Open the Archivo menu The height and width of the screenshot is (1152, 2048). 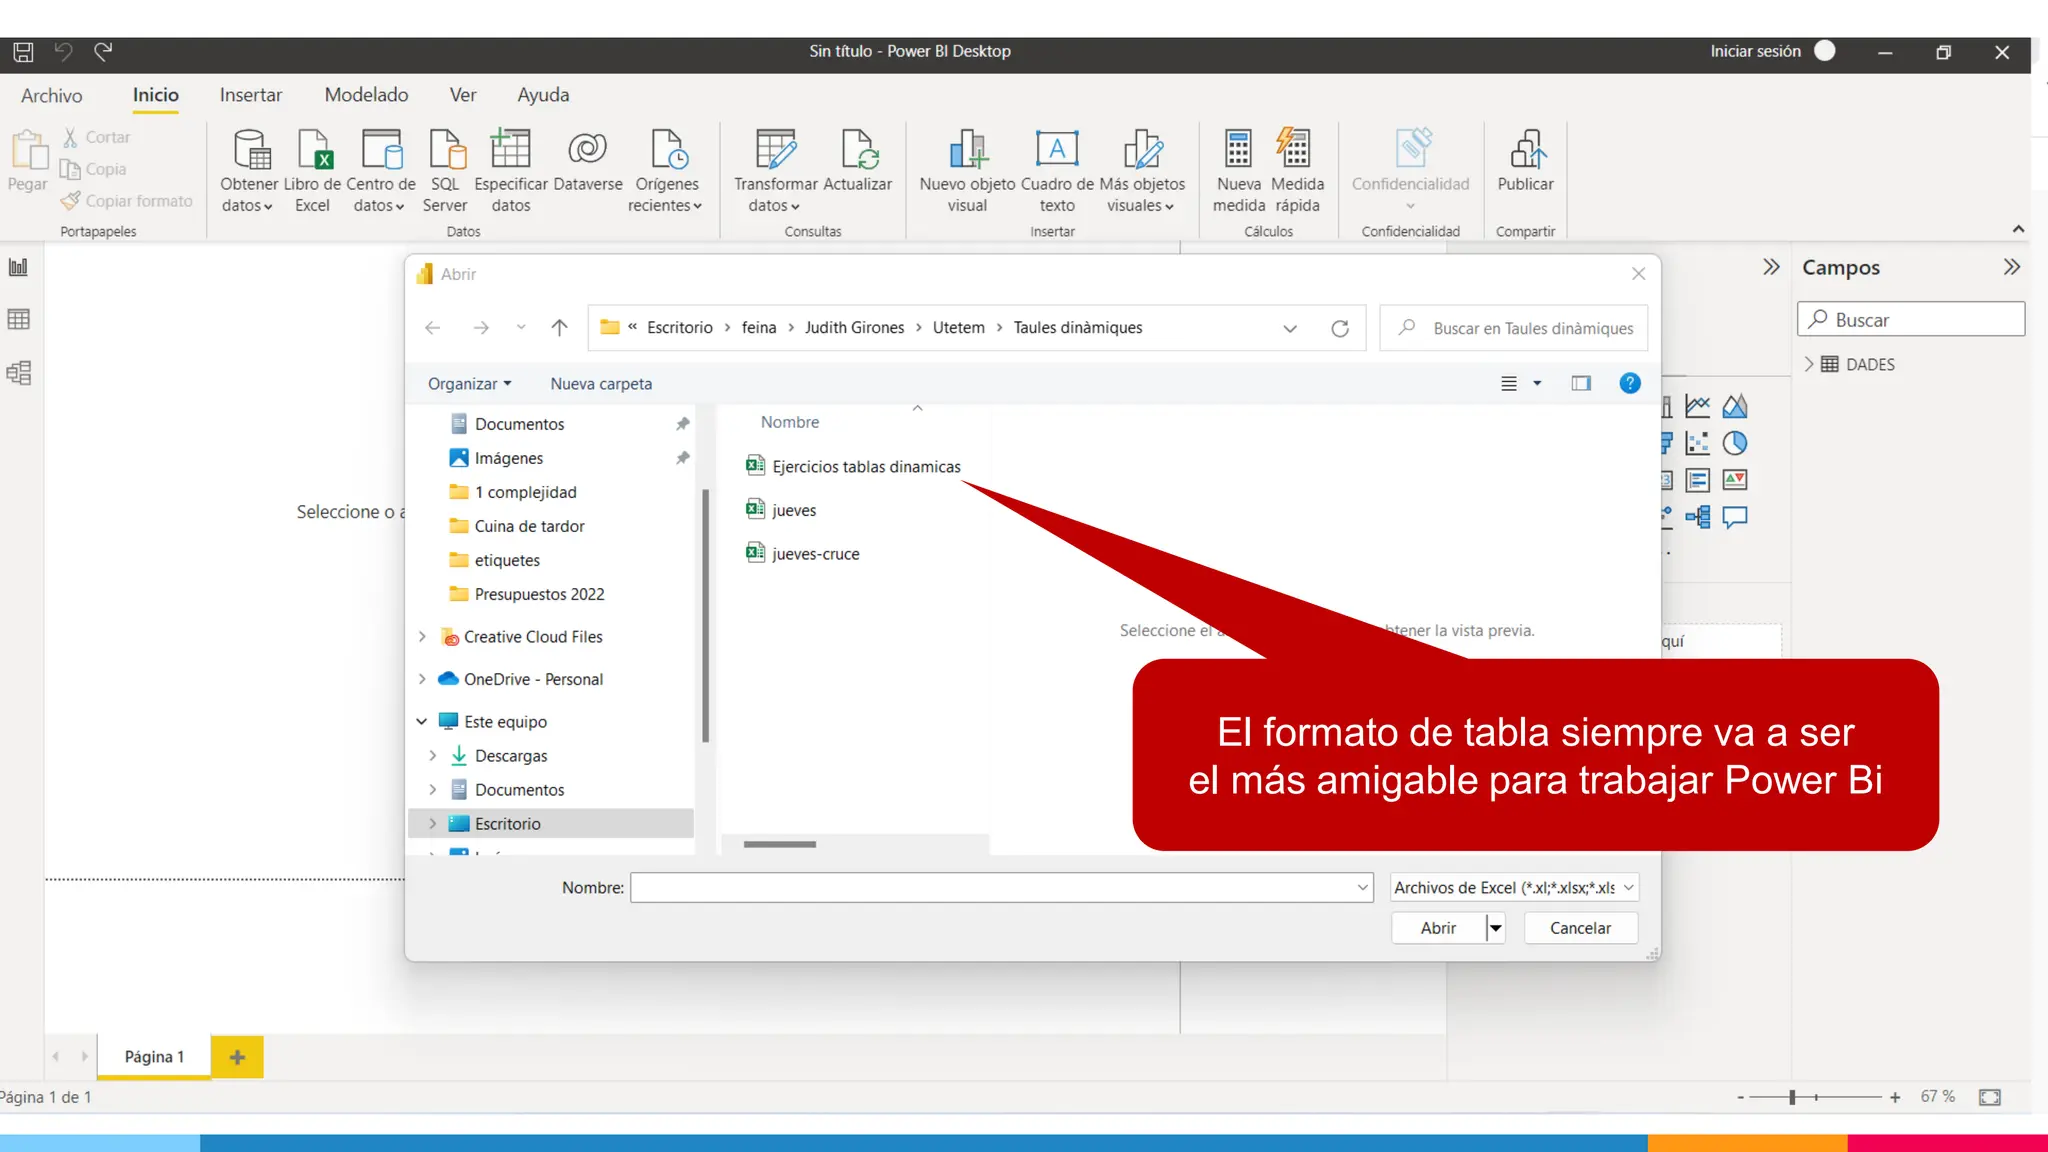(52, 95)
